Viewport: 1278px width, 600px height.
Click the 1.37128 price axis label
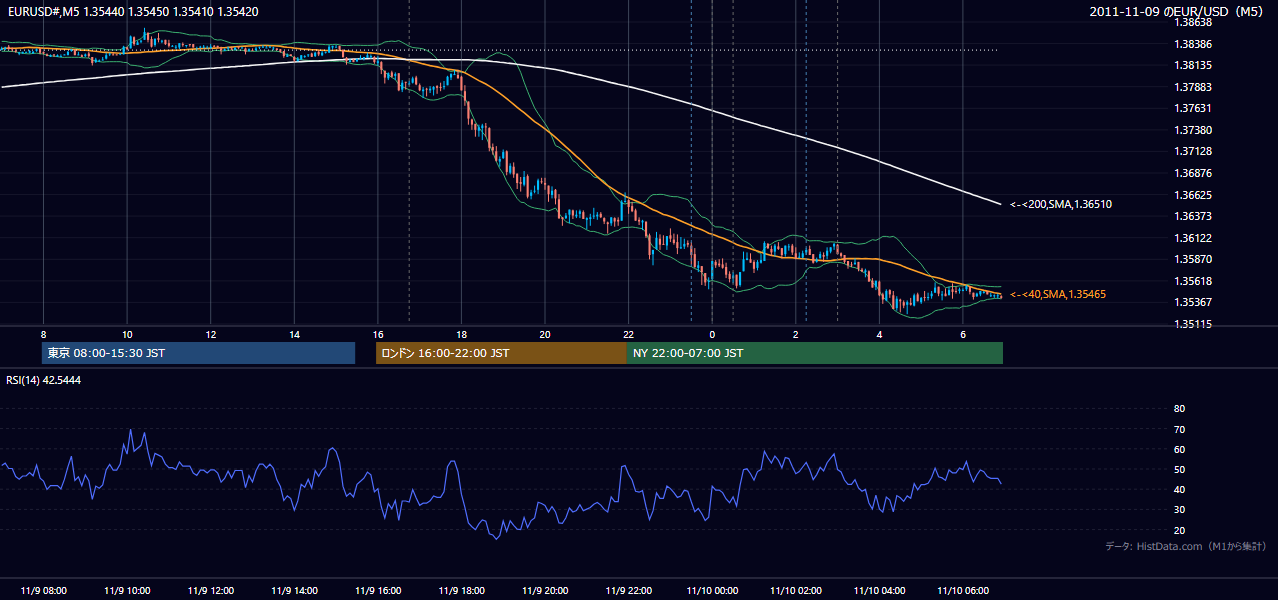[x=1193, y=151]
